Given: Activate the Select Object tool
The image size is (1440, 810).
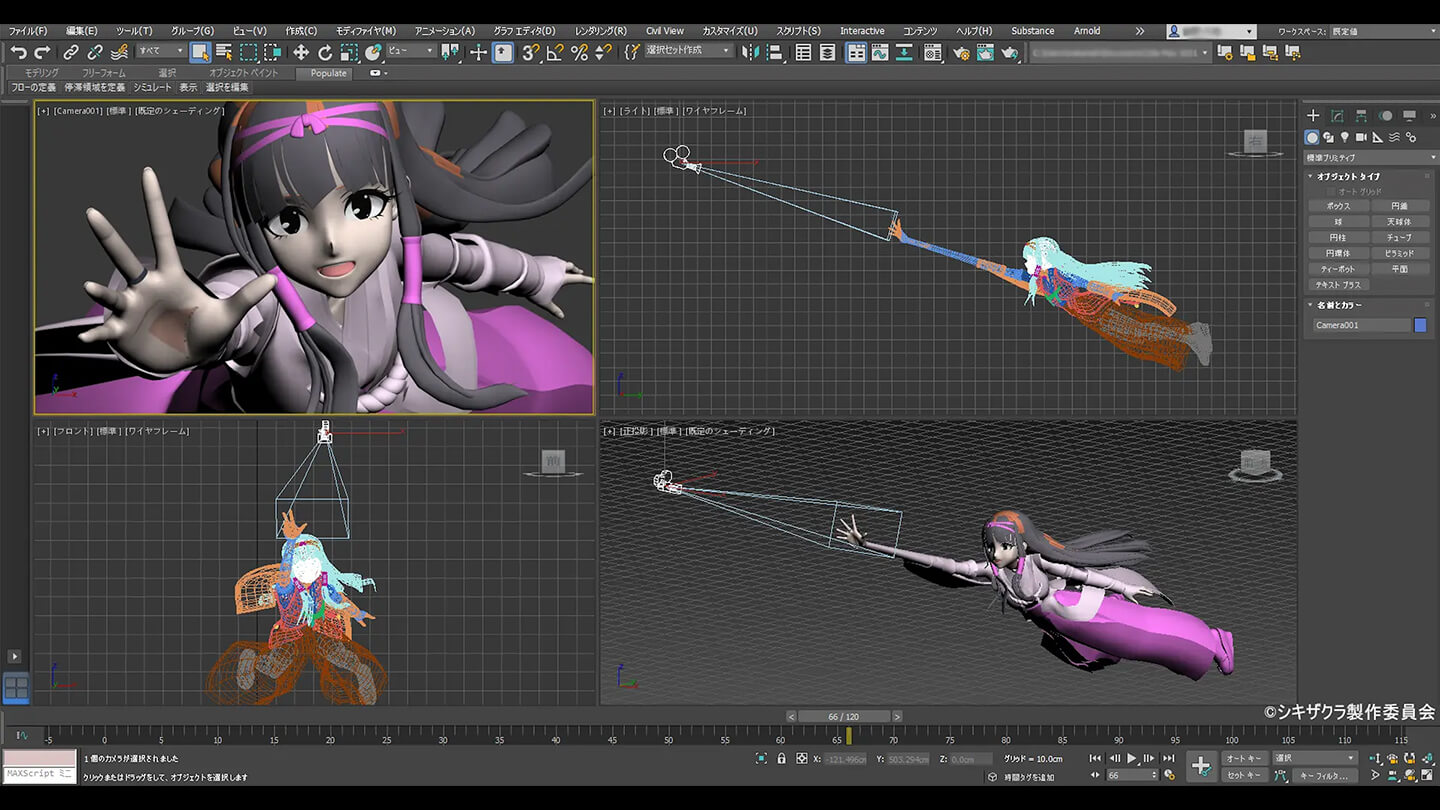Looking at the screenshot, I should pos(200,52).
